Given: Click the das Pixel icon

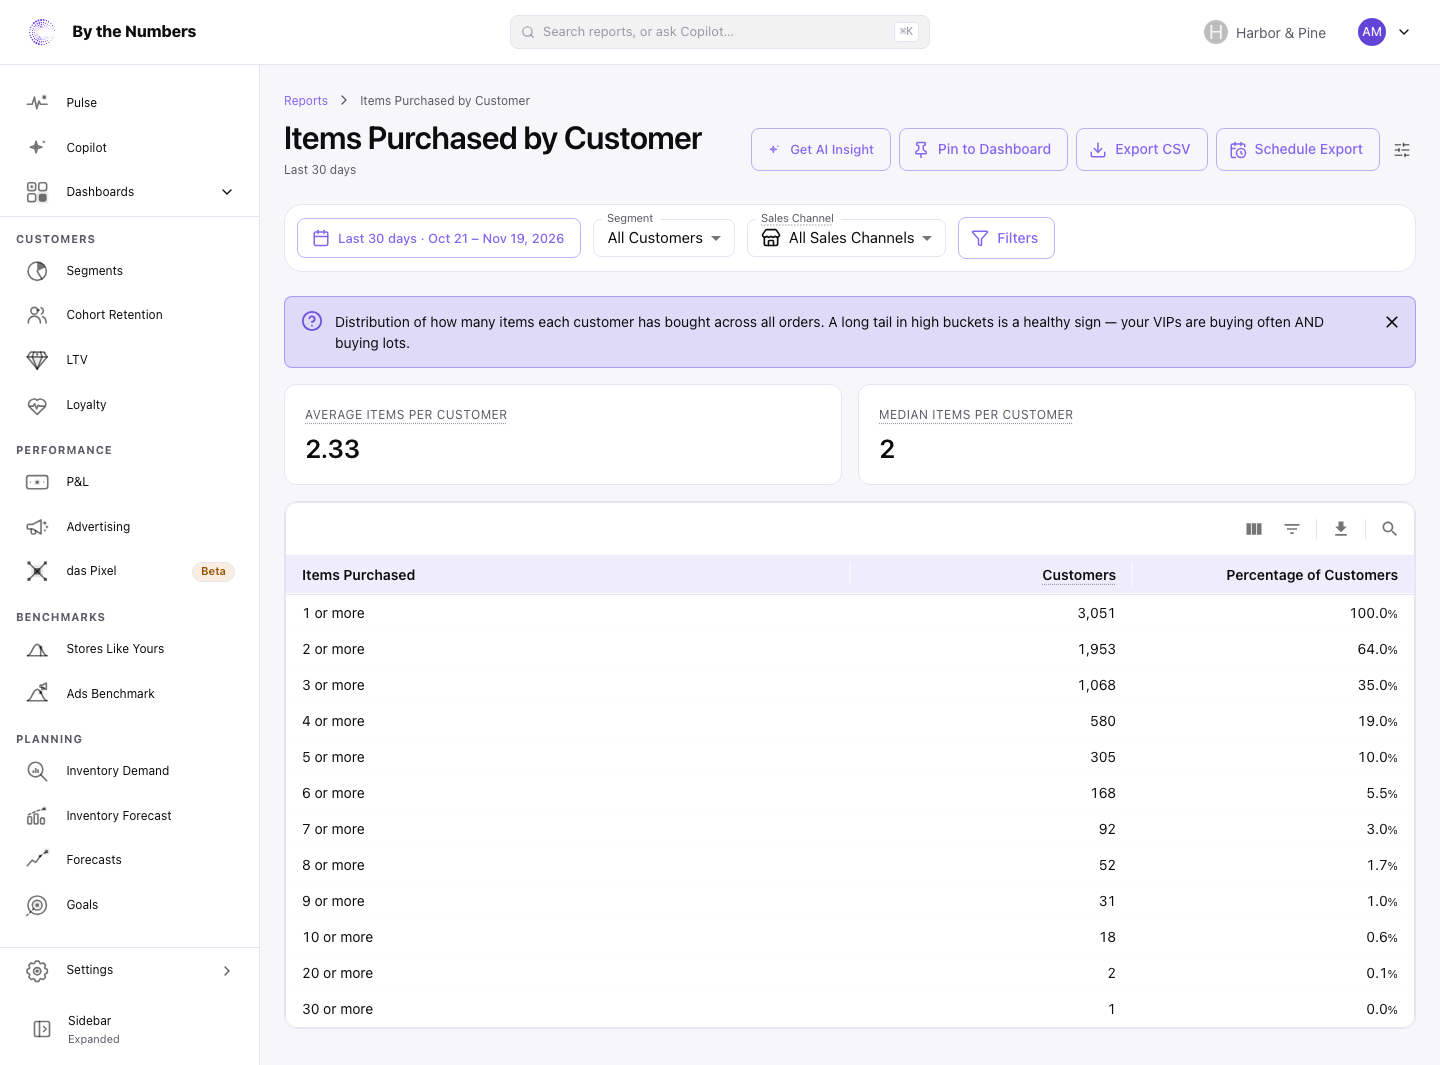Looking at the screenshot, I should click(x=37, y=571).
